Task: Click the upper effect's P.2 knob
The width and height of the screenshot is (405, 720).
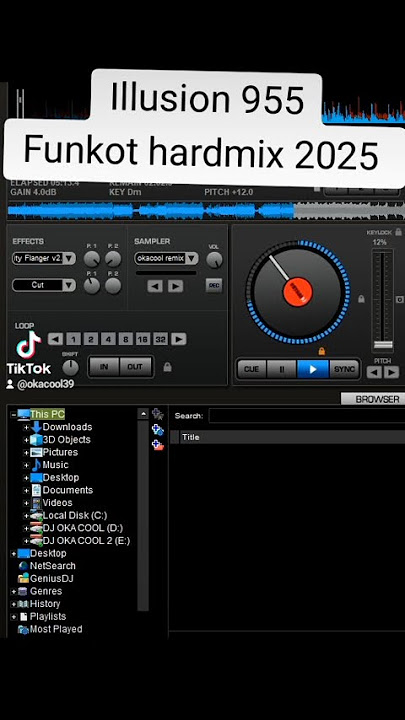Action: pyautogui.click(x=113, y=259)
